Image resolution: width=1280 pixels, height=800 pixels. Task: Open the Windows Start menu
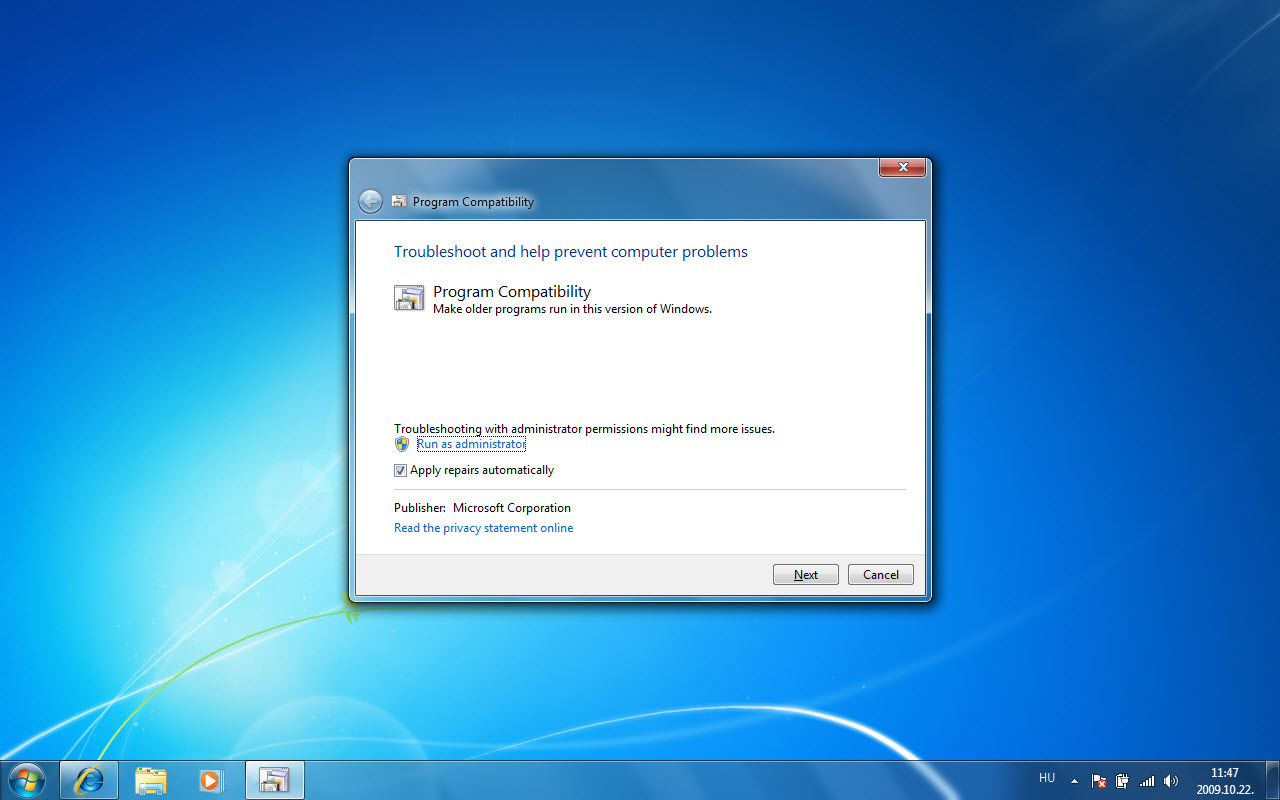pos(27,780)
